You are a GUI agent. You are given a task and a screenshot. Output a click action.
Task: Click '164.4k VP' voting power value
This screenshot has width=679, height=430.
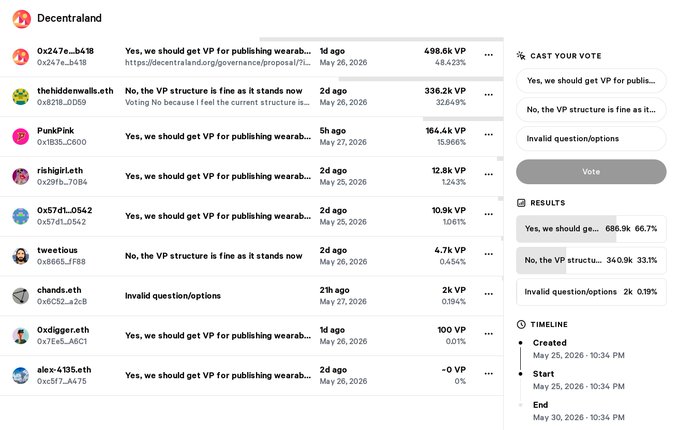point(445,131)
